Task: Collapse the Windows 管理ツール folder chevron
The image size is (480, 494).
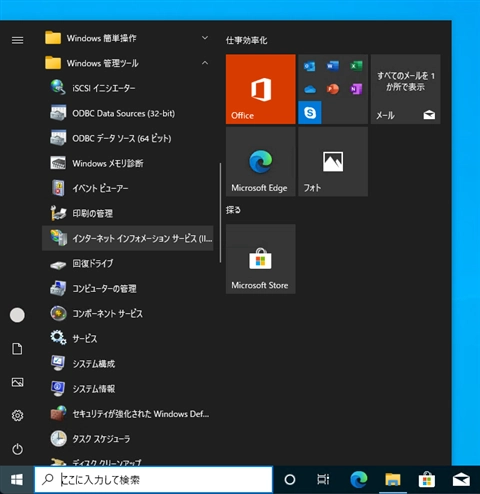Action: pyautogui.click(x=205, y=63)
